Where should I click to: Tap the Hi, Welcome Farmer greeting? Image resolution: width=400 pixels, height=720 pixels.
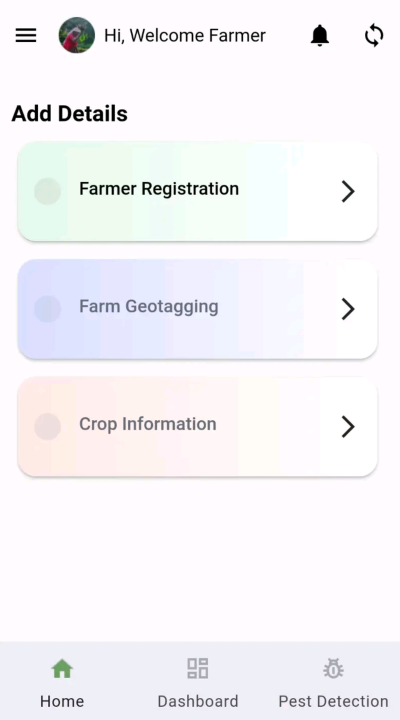click(x=185, y=35)
